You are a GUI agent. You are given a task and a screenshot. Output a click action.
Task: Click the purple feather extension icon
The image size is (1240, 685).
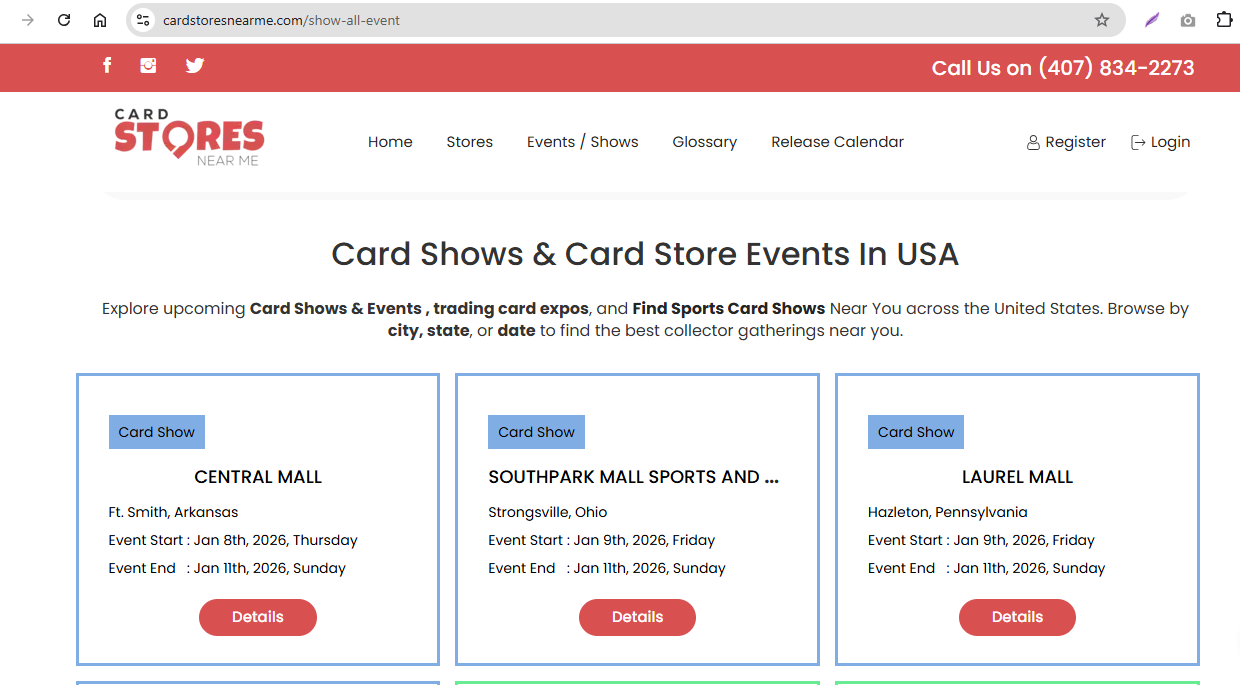coord(1151,20)
